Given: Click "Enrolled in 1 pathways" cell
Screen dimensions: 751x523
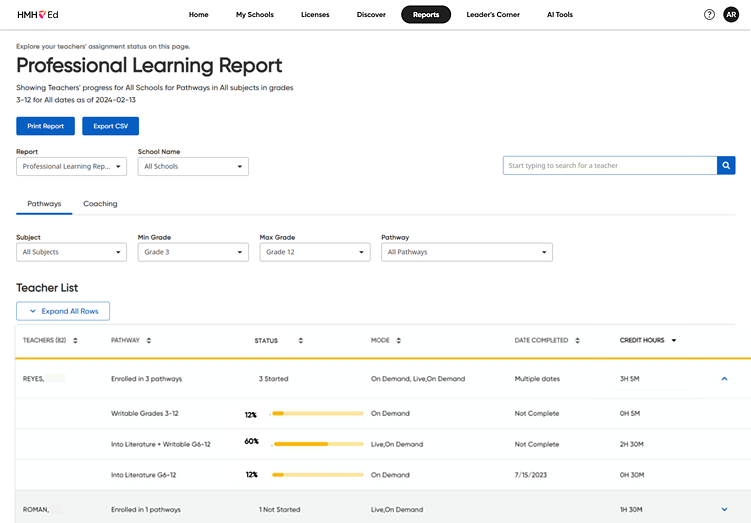Looking at the screenshot, I should [146, 510].
